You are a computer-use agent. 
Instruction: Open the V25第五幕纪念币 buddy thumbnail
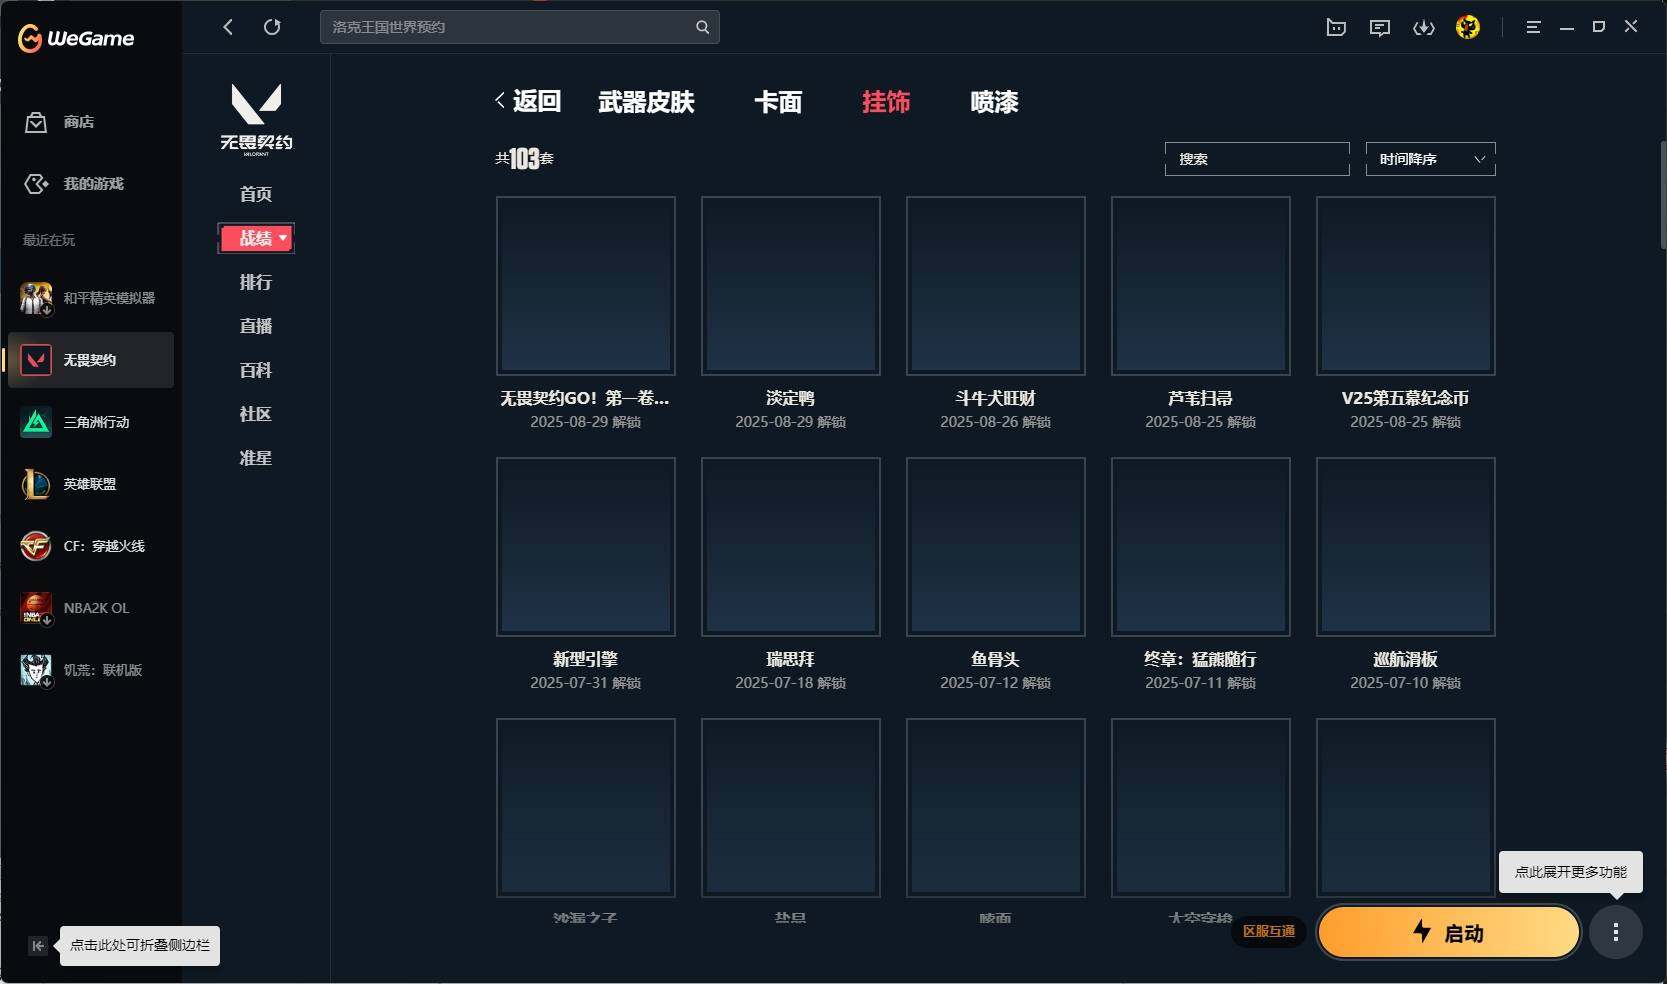coord(1406,286)
